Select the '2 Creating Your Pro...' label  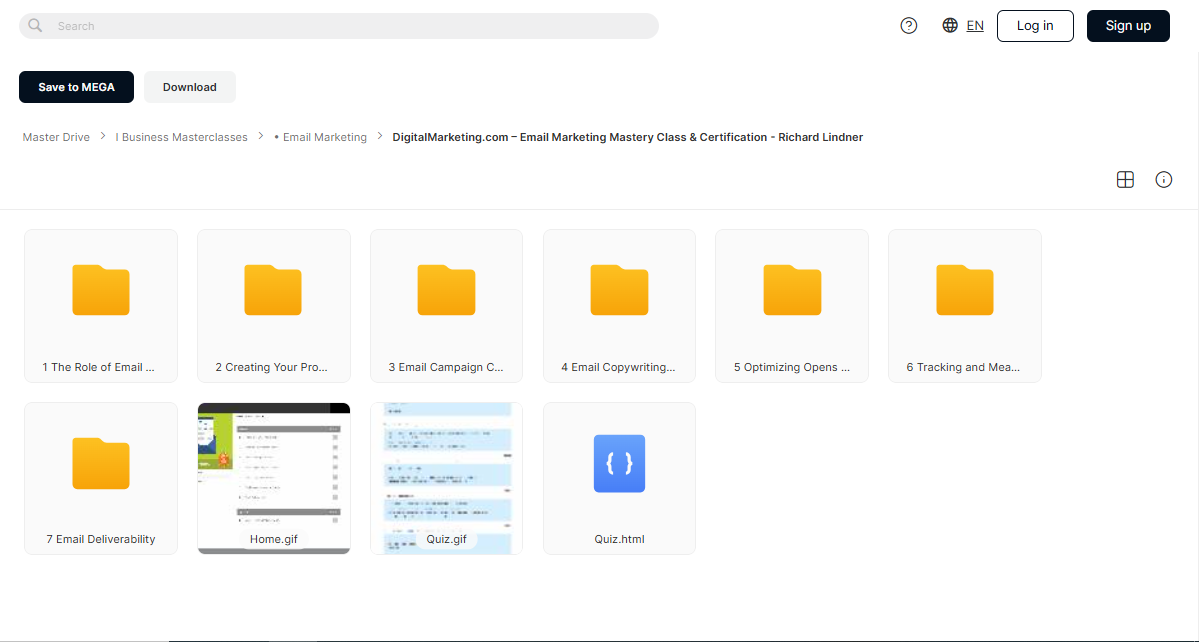271,367
